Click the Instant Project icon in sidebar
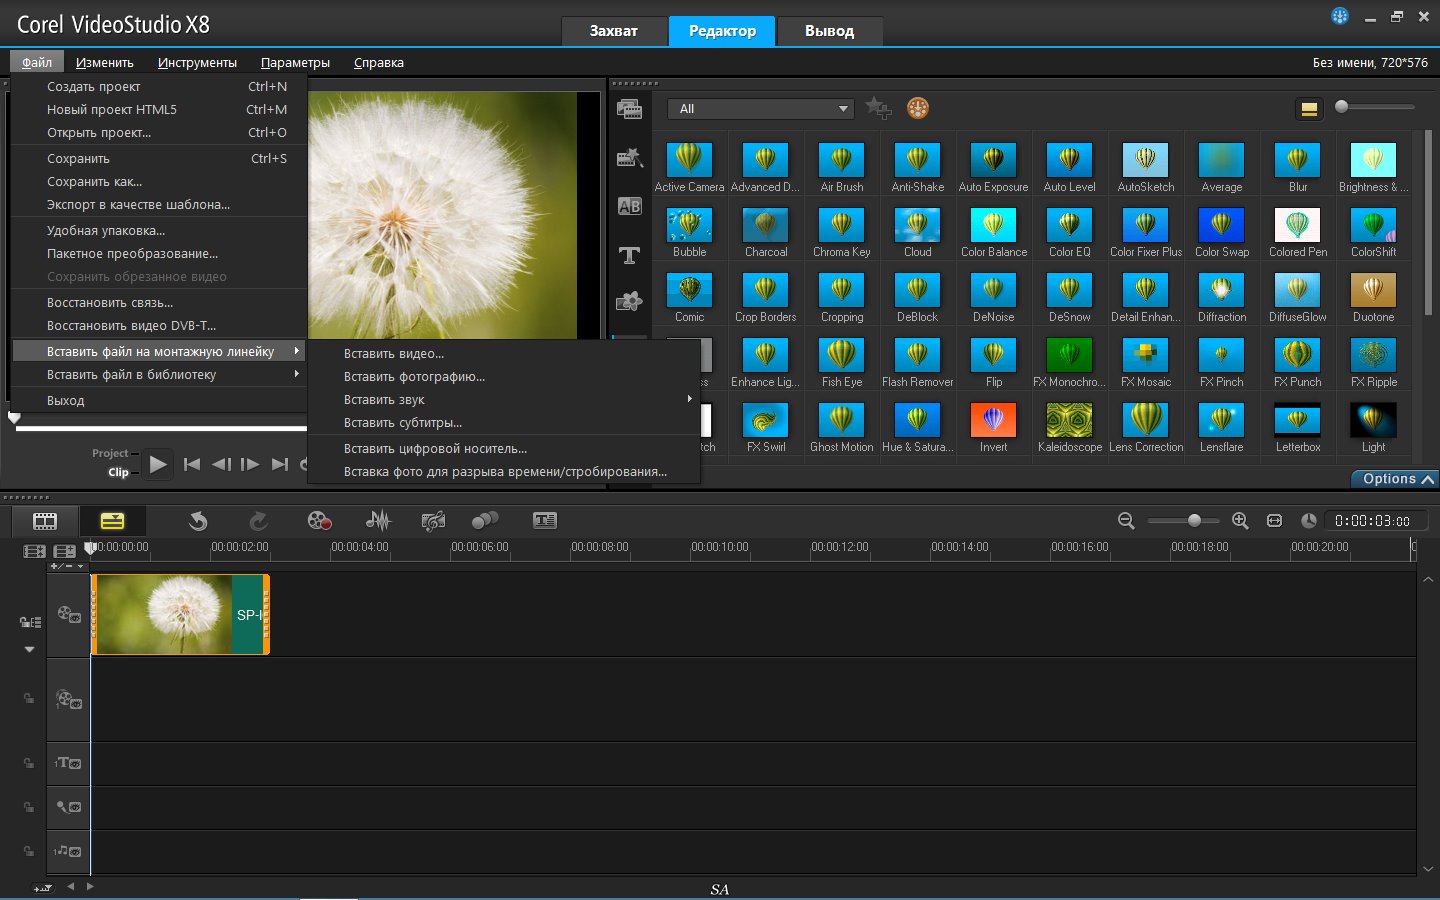Screen dimensions: 1440x900 coord(629,158)
